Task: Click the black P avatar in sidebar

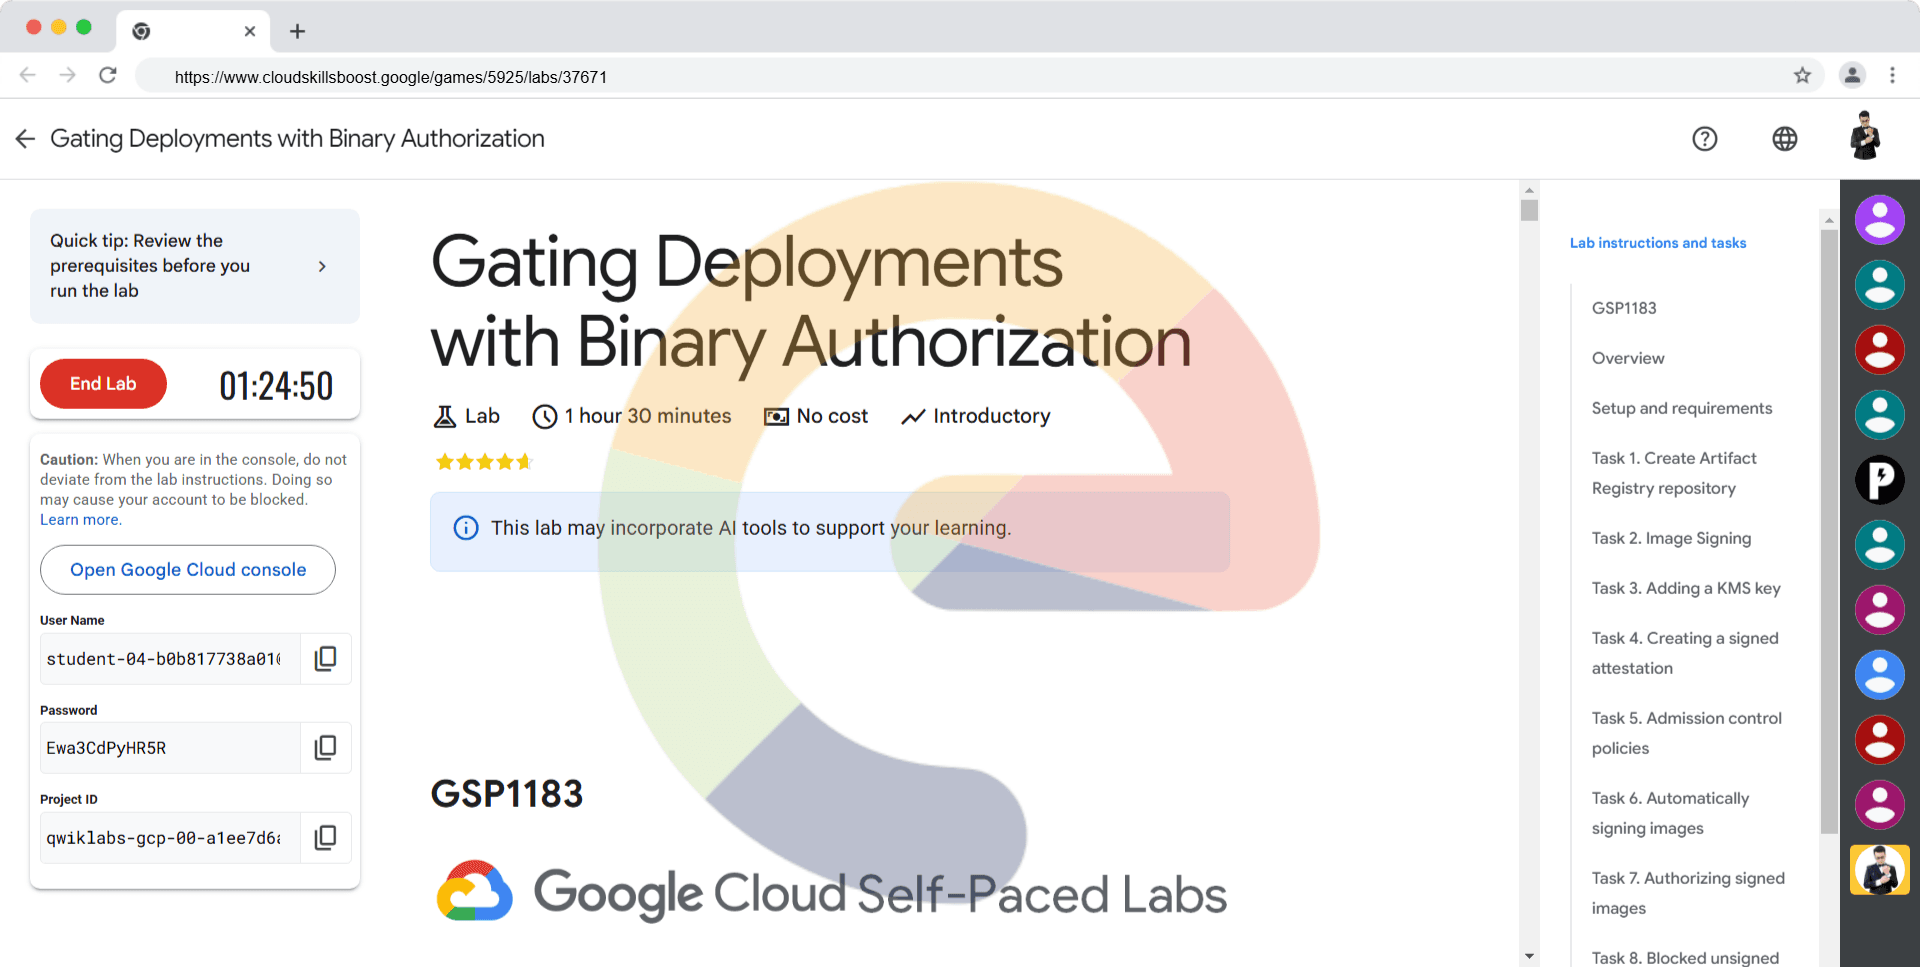Action: point(1879,480)
